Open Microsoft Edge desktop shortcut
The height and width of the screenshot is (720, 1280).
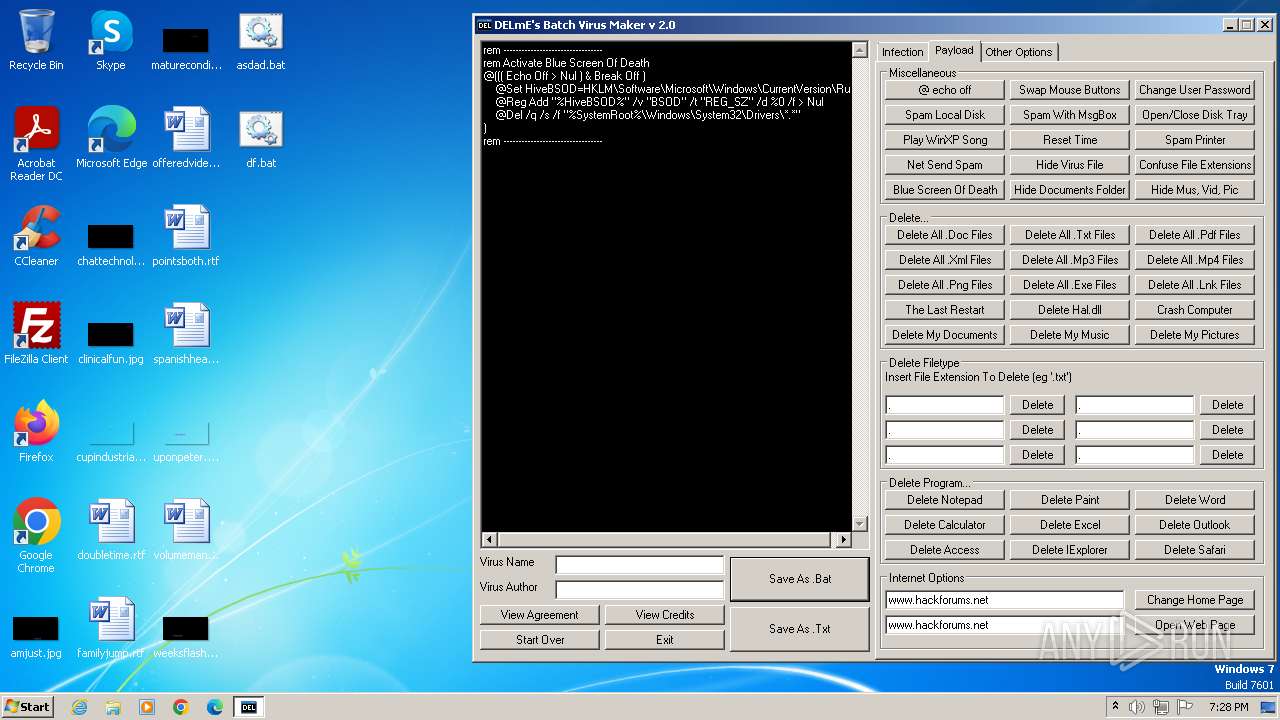111,139
